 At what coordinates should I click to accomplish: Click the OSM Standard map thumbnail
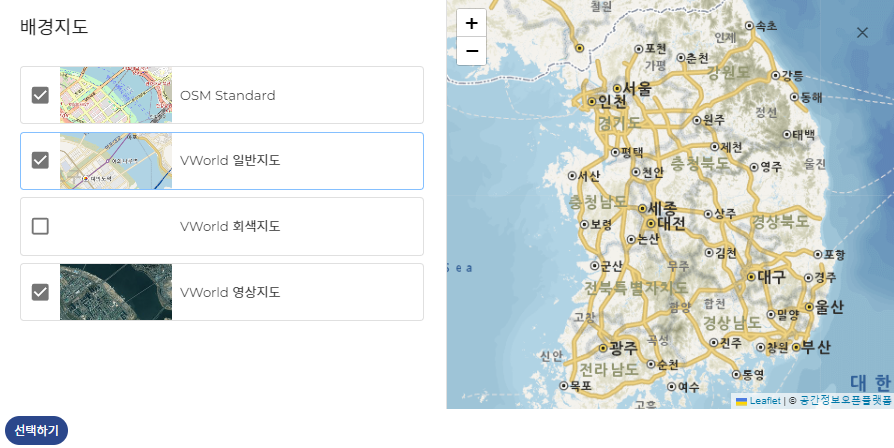(x=116, y=95)
